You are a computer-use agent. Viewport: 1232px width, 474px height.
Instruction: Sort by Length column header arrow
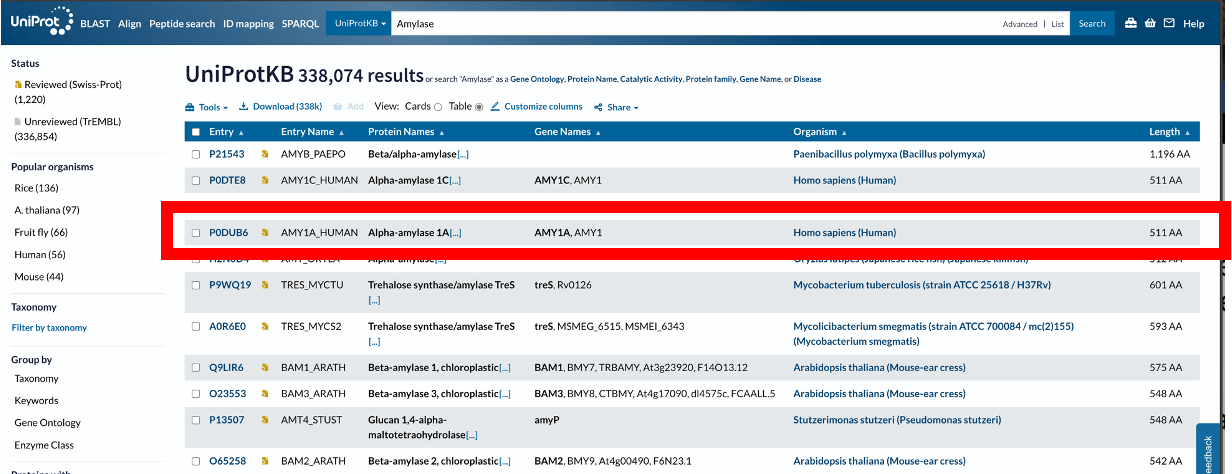click(1188, 132)
